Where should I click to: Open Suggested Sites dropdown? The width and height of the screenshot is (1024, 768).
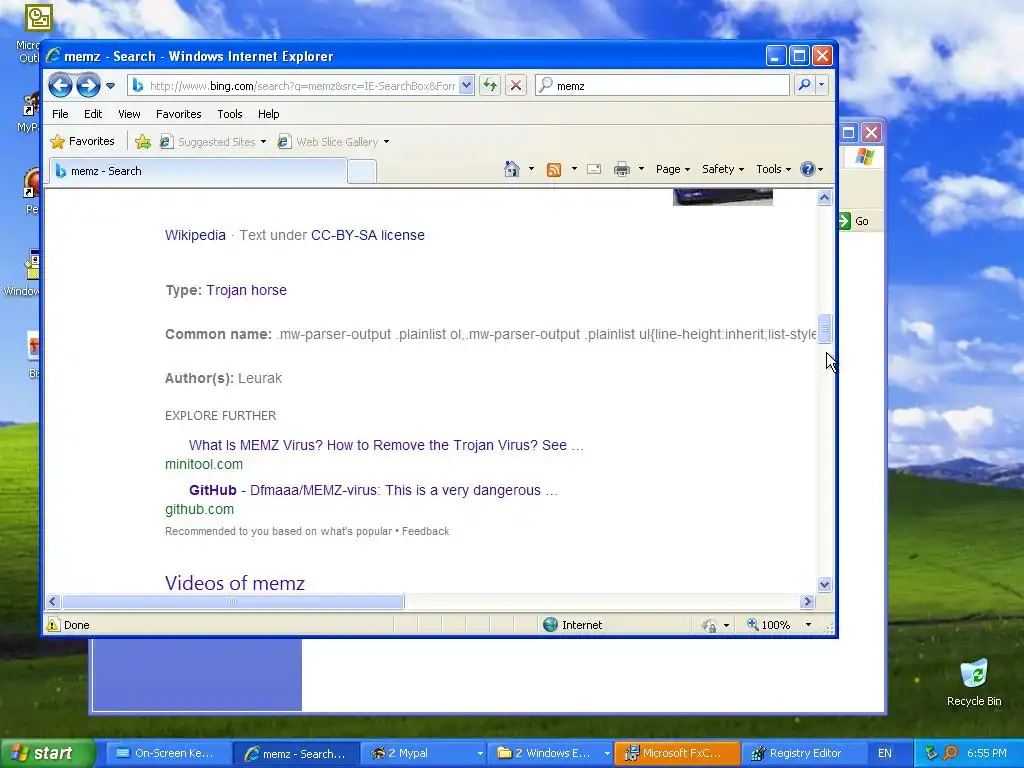213,142
